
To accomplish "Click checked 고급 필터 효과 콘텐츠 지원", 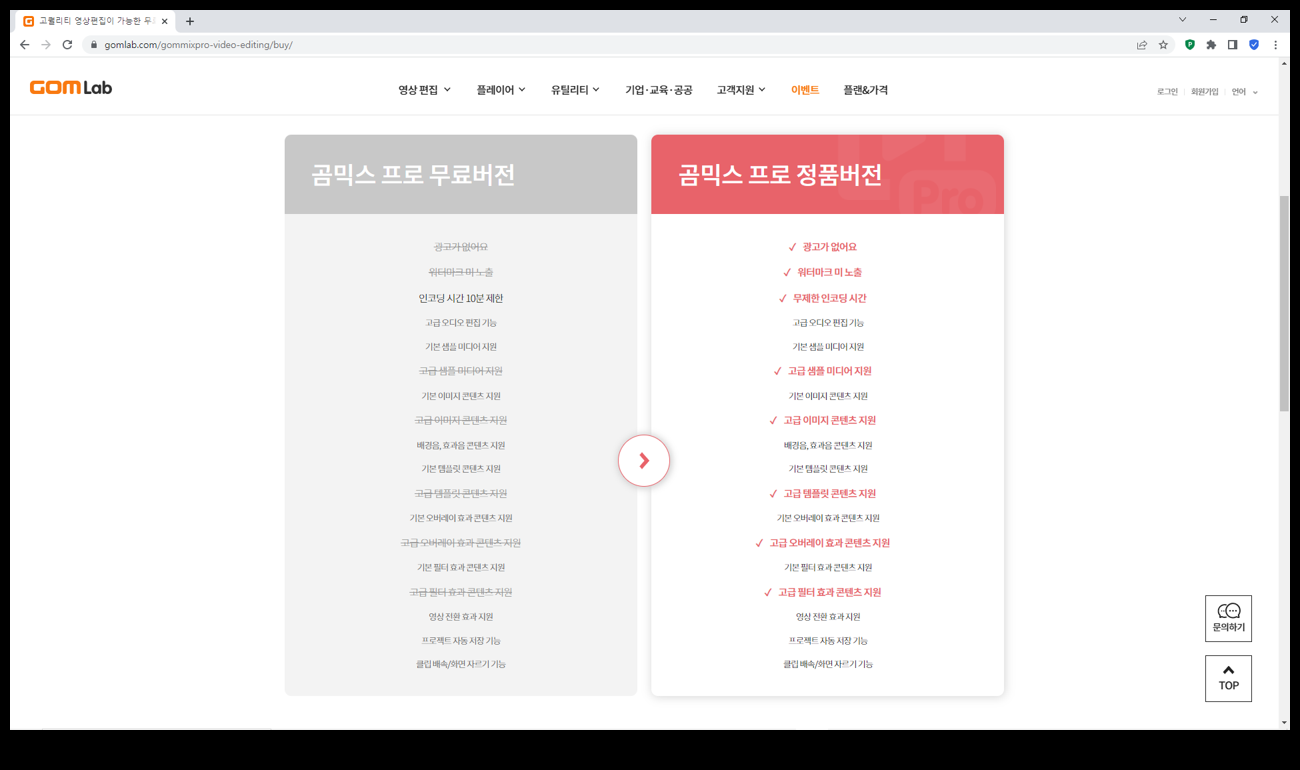I will [x=830, y=592].
